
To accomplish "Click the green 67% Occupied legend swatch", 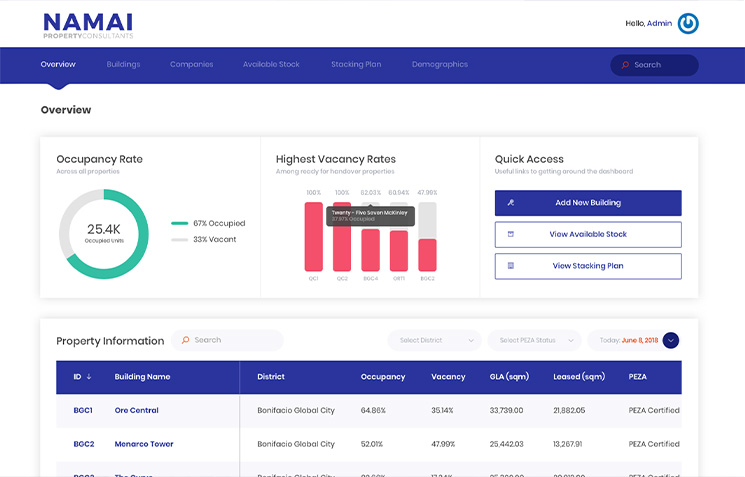I will click(x=180, y=223).
